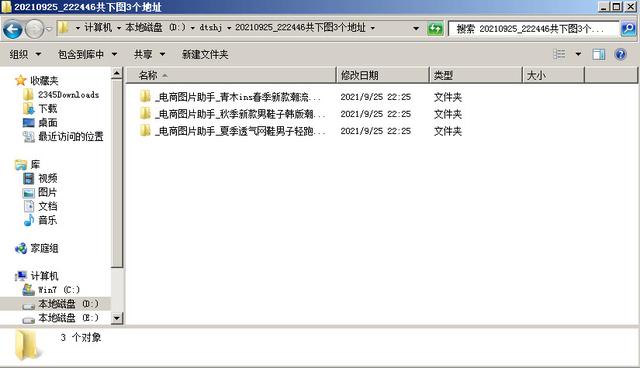Sort by 修改日期 column header
This screenshot has width=640, height=368.
pos(383,75)
